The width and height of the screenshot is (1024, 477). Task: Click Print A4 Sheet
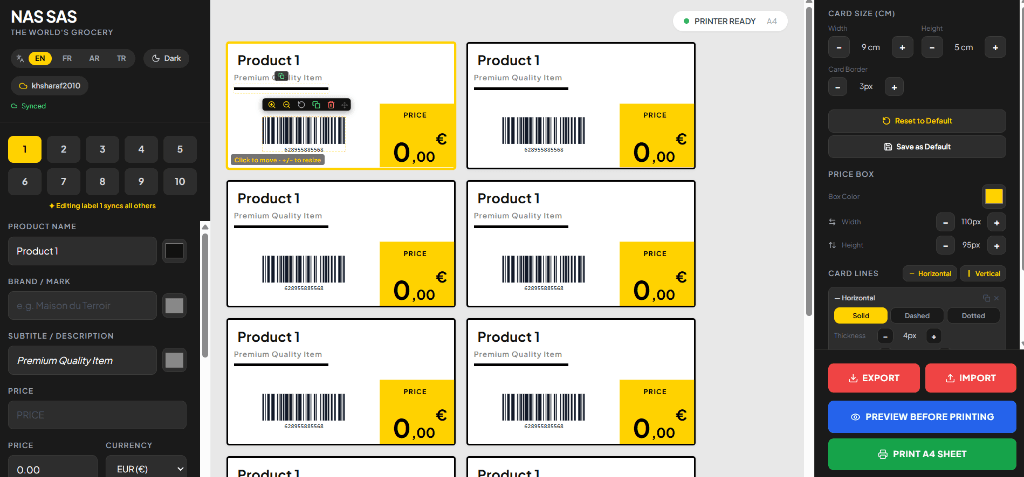pos(922,454)
